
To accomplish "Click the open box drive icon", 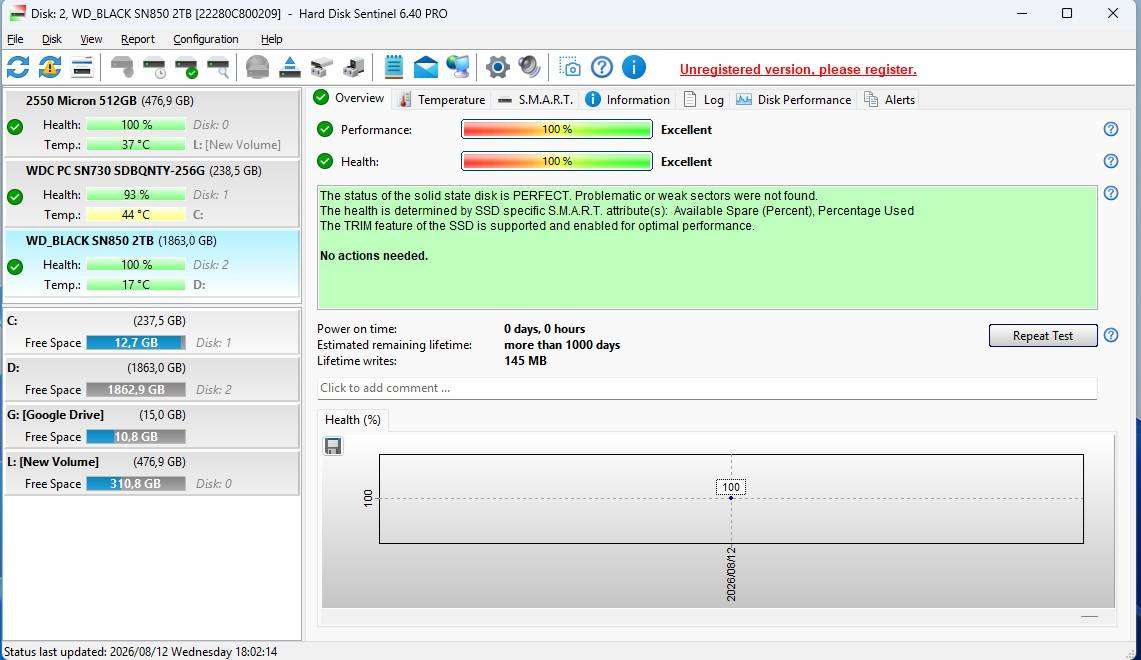I will coord(322,68).
